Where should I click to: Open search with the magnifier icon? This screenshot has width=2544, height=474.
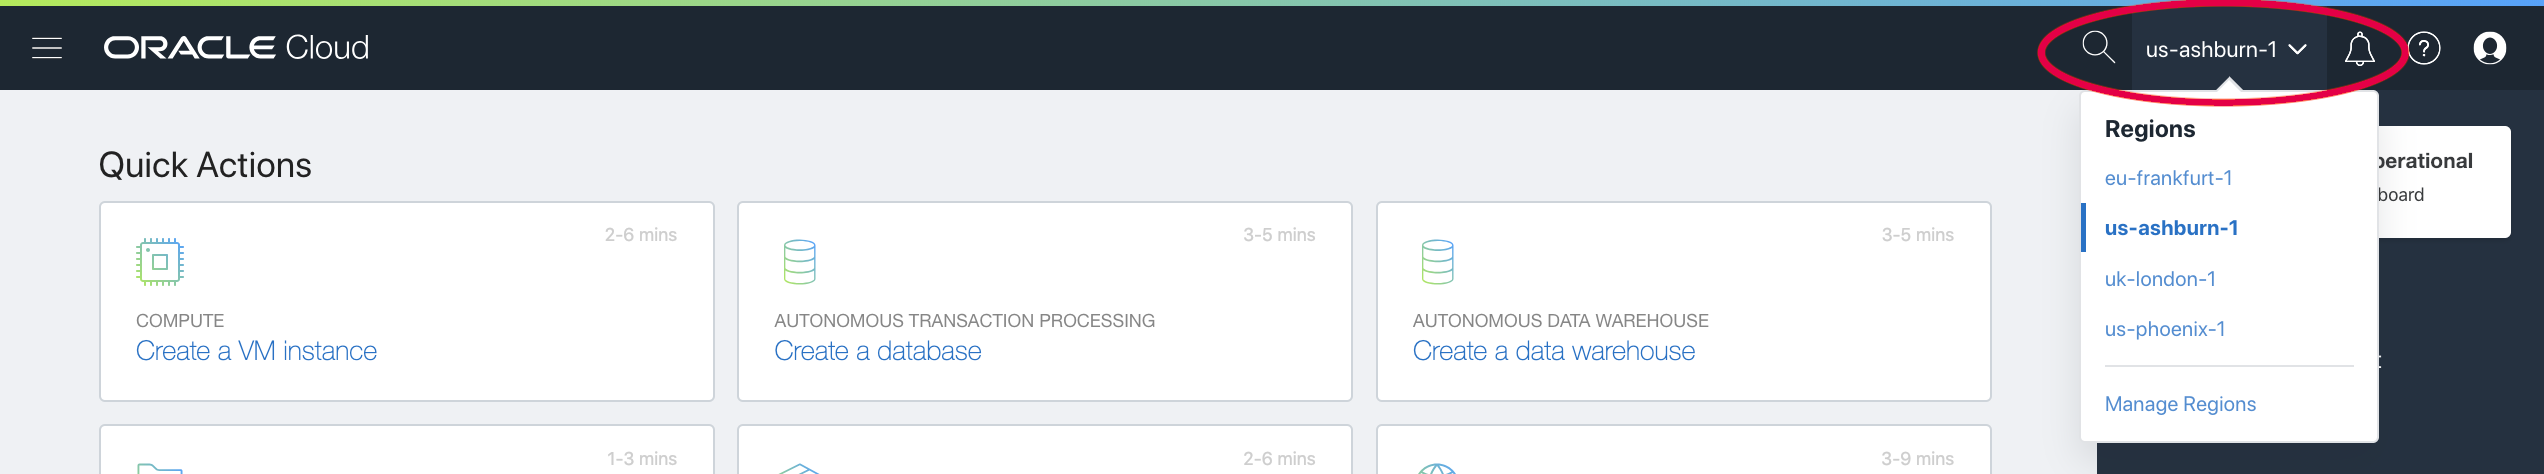click(x=2097, y=47)
